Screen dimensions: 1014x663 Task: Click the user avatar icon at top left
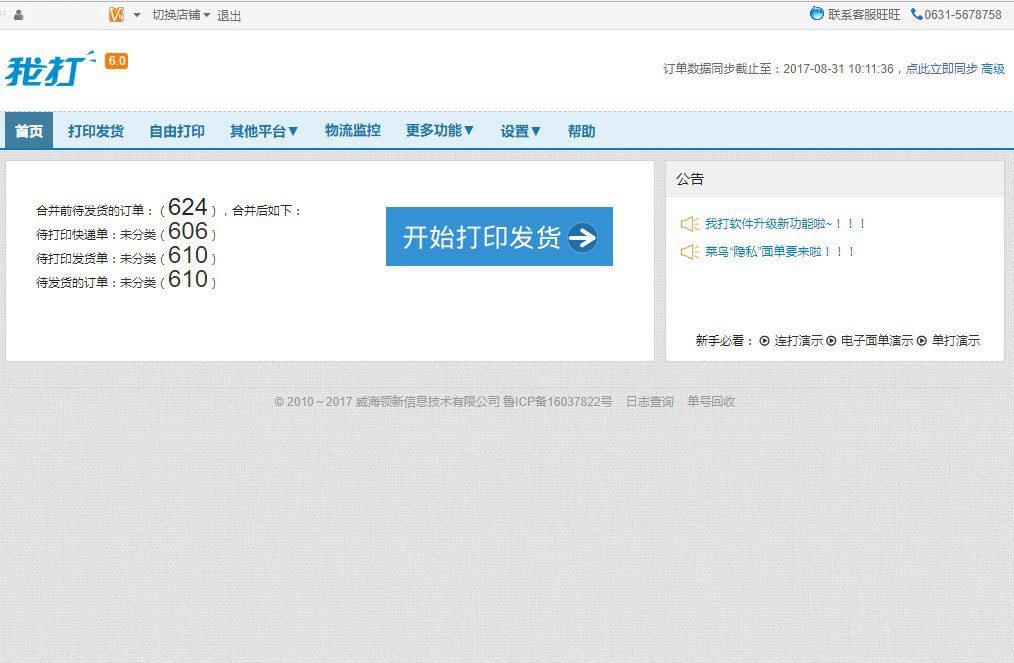[x=18, y=14]
